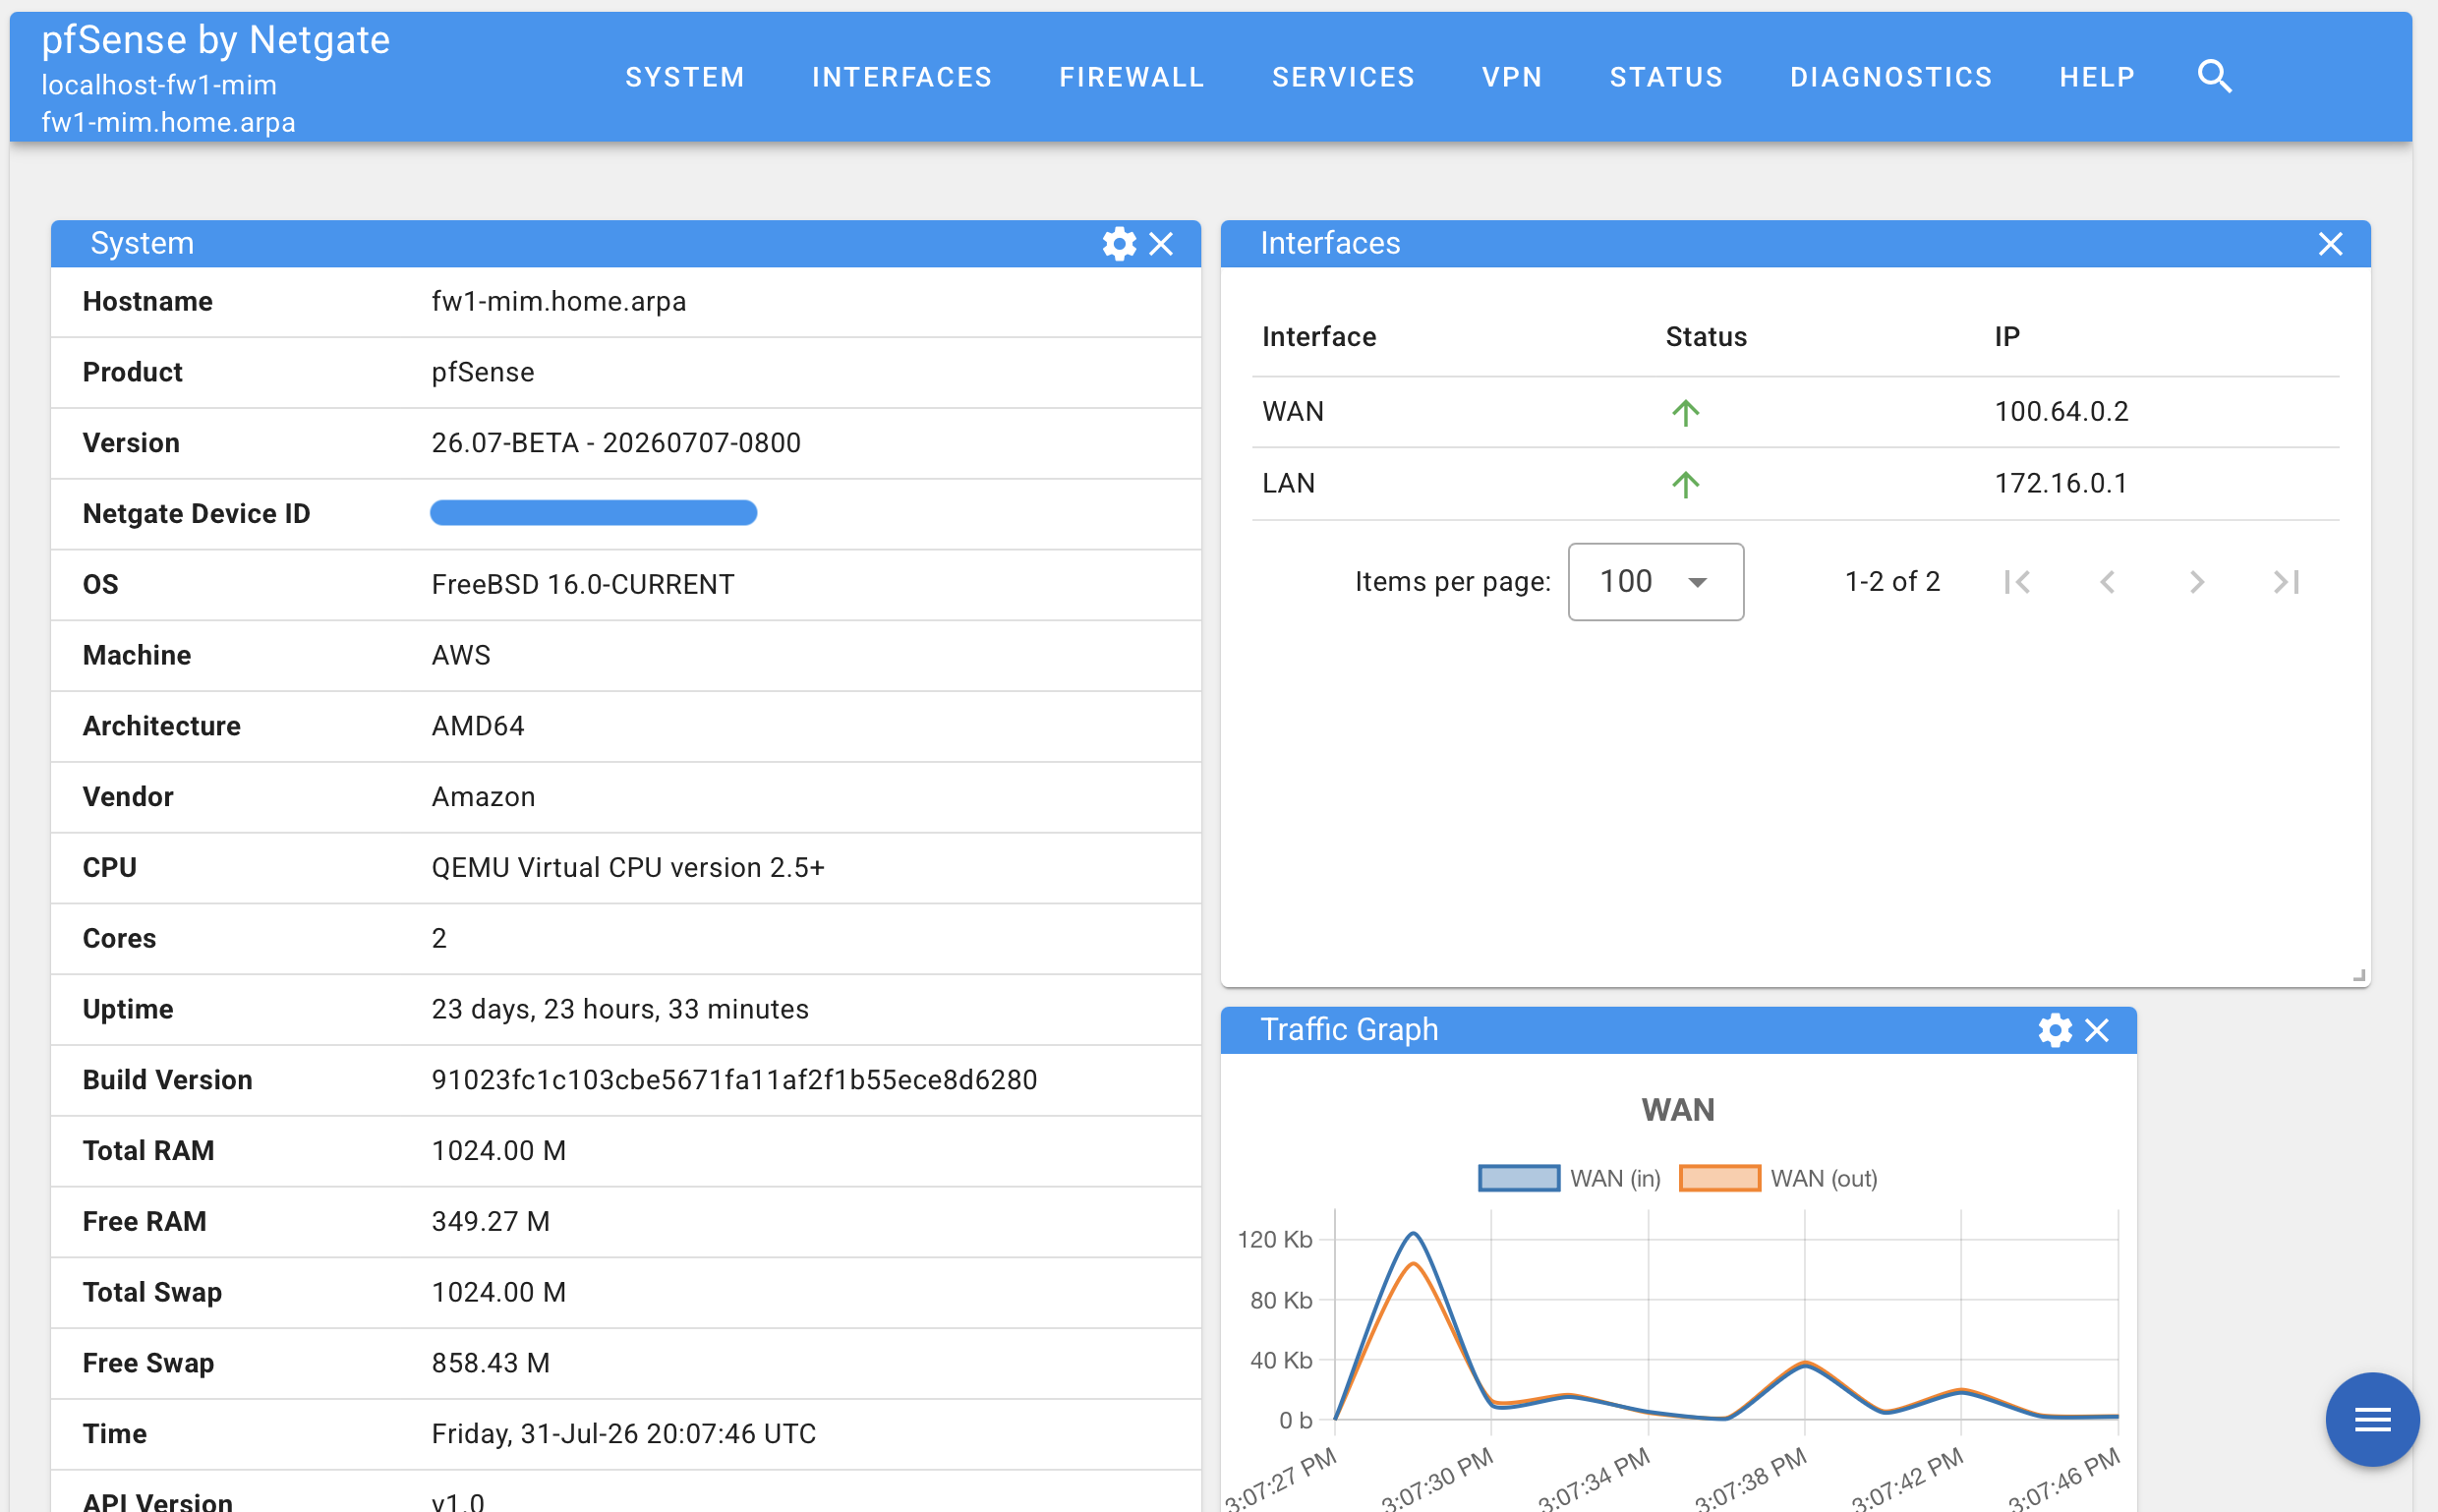Screen dimensions: 2438x1512
Task: Go to previous page of interfaces
Action: pos(2107,582)
